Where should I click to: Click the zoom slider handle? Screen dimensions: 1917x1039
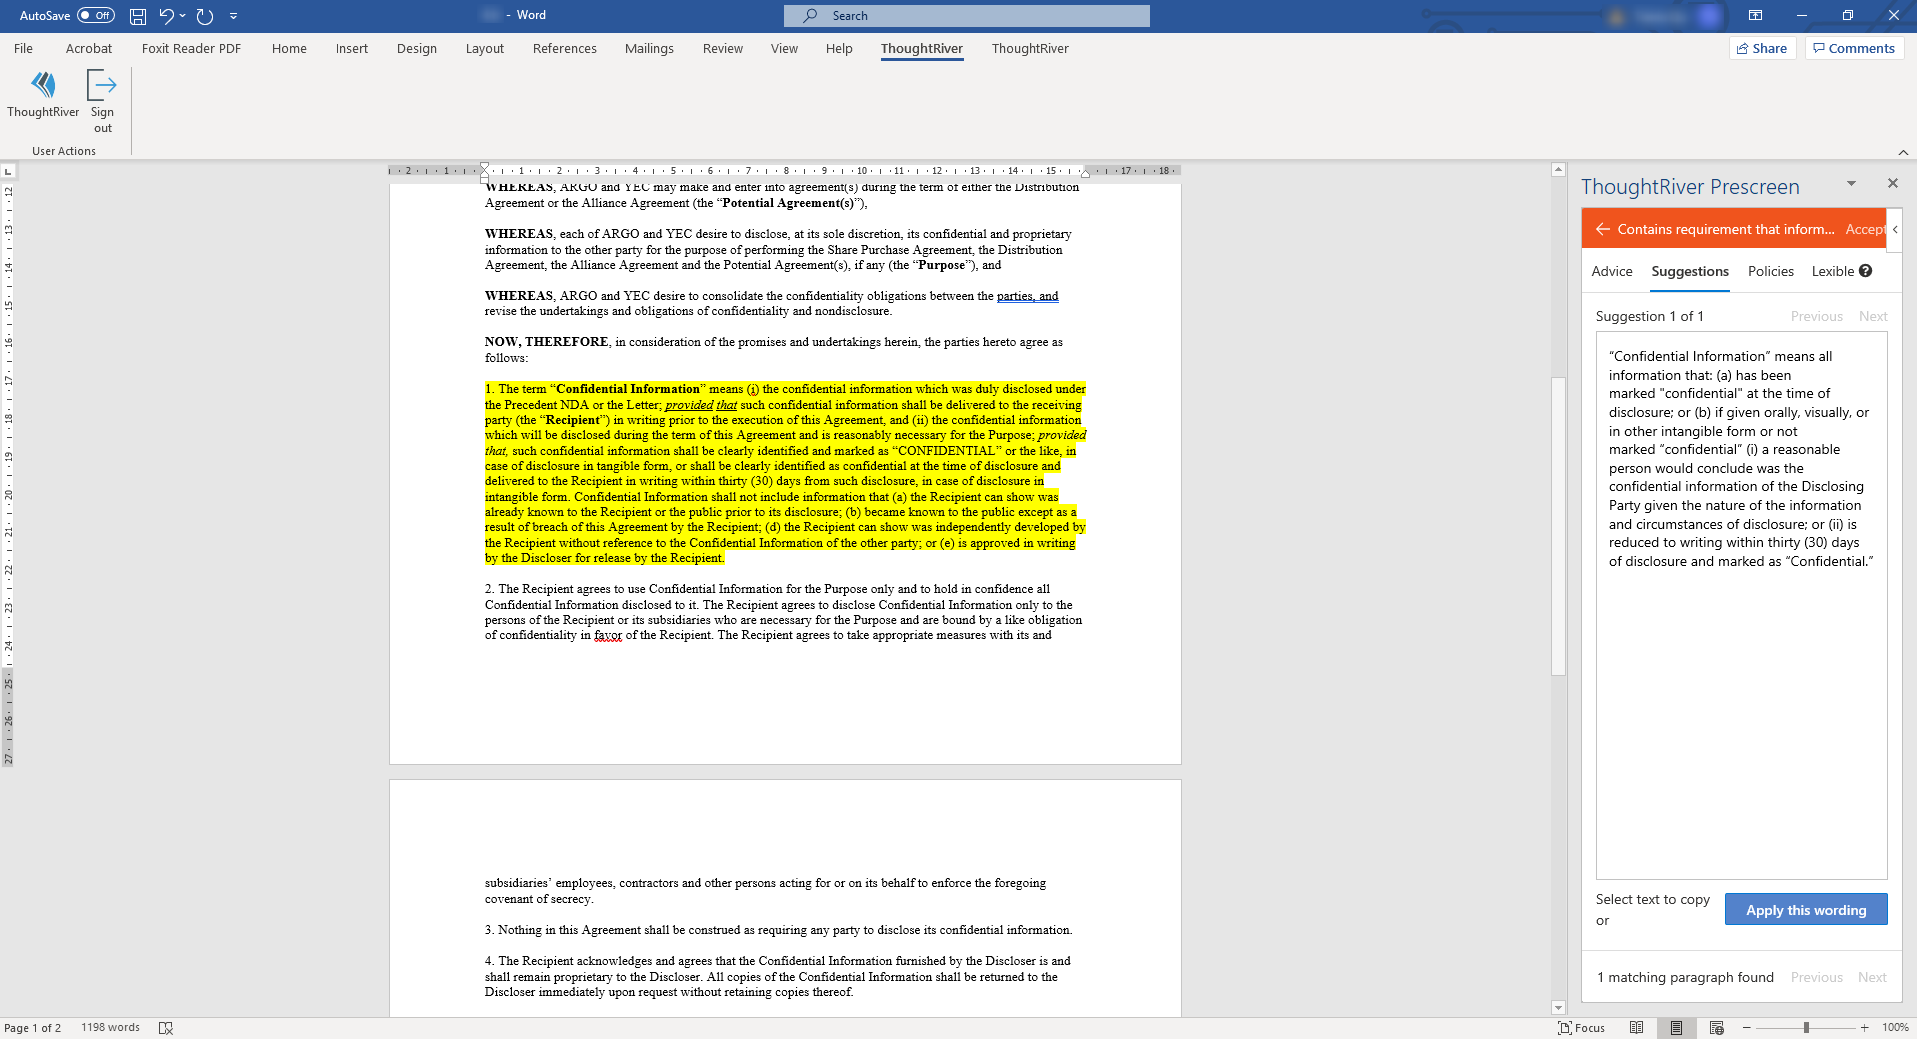coord(1806,1028)
